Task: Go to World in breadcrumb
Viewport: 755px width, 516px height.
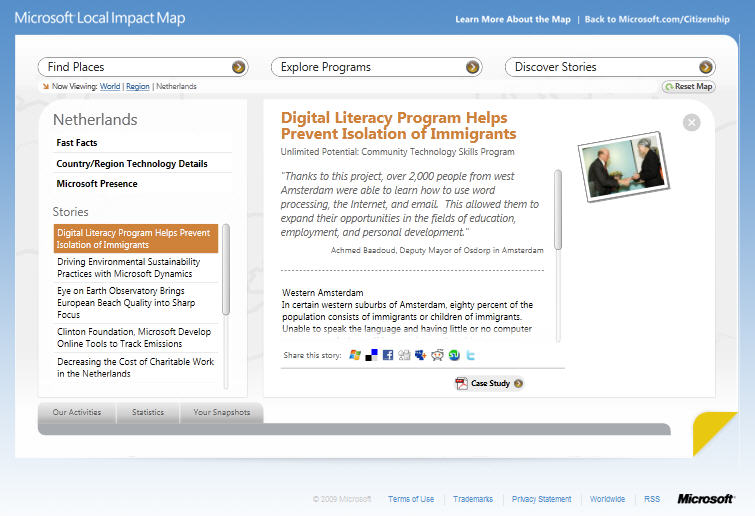Action: [x=110, y=87]
